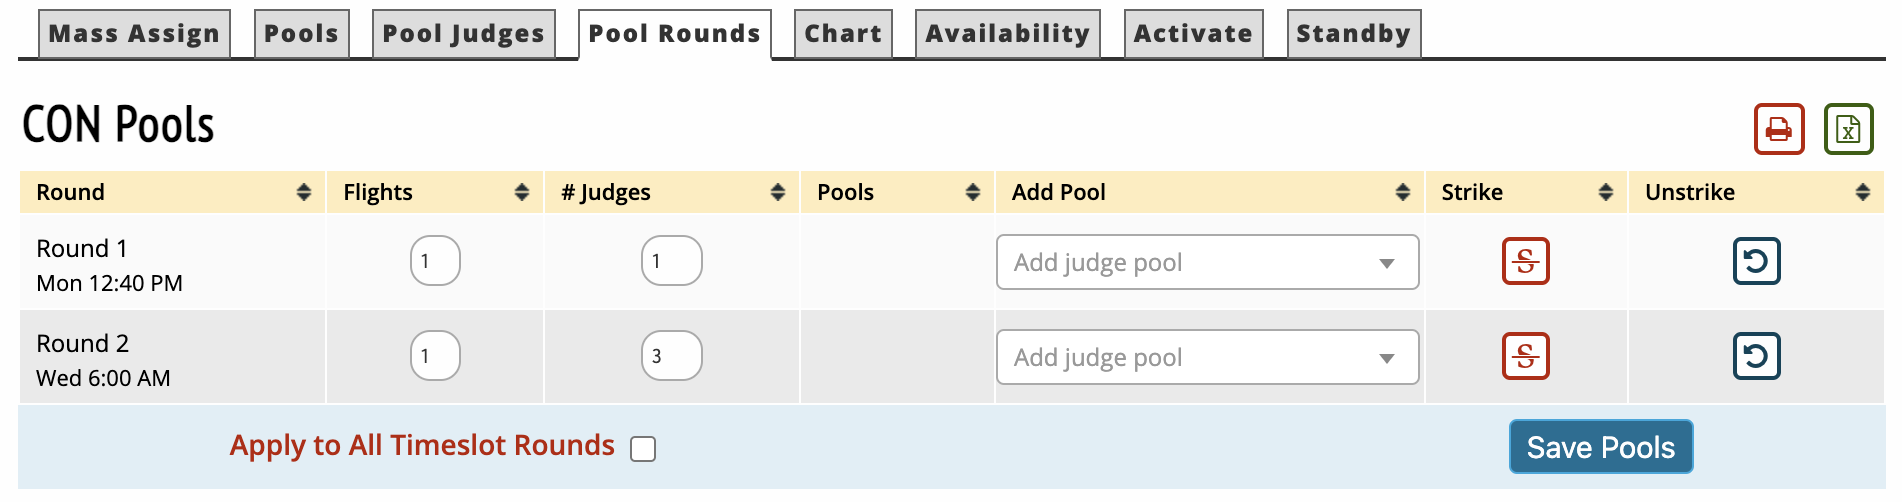
Task: Click Round 2 strike icon
Action: point(1525,356)
